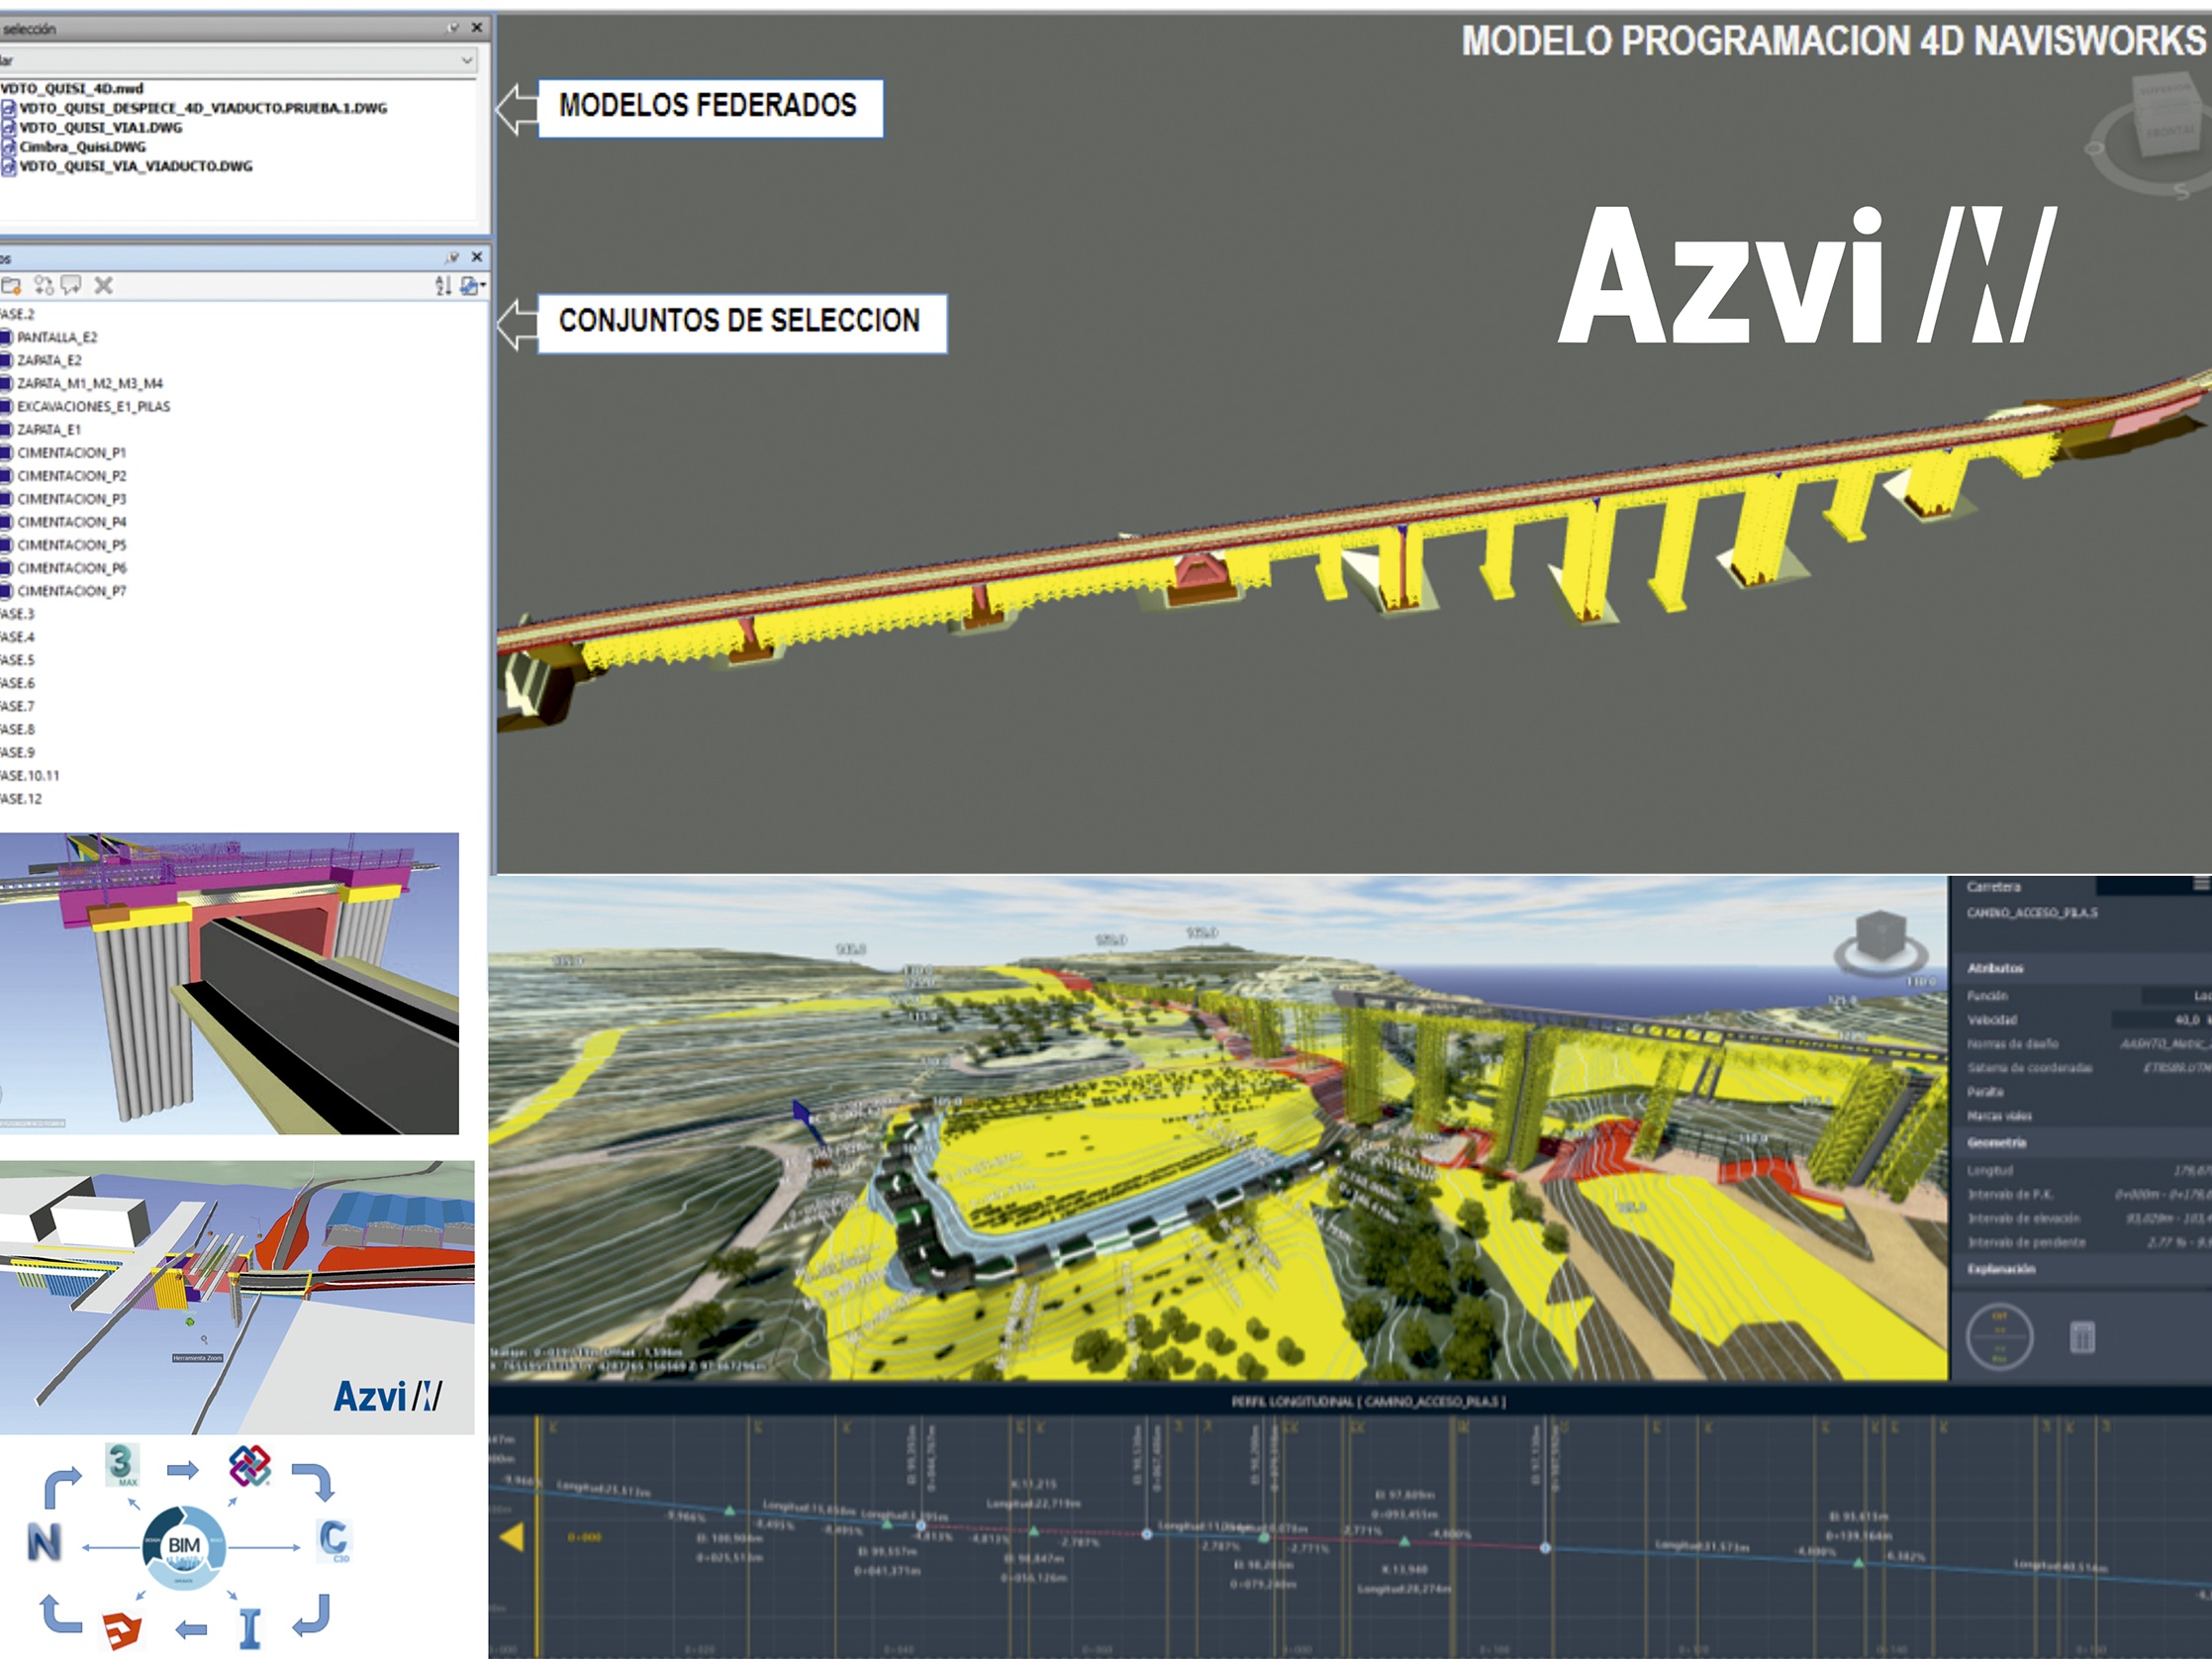This screenshot has width=2212, height=1659.
Task: Click the bridge abutment 3D render thumbnail
Action: click(x=229, y=984)
